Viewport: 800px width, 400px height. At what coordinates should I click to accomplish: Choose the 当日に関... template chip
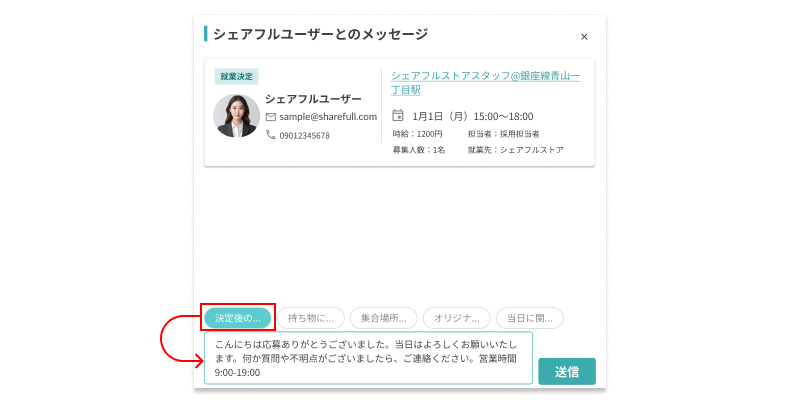click(529, 318)
